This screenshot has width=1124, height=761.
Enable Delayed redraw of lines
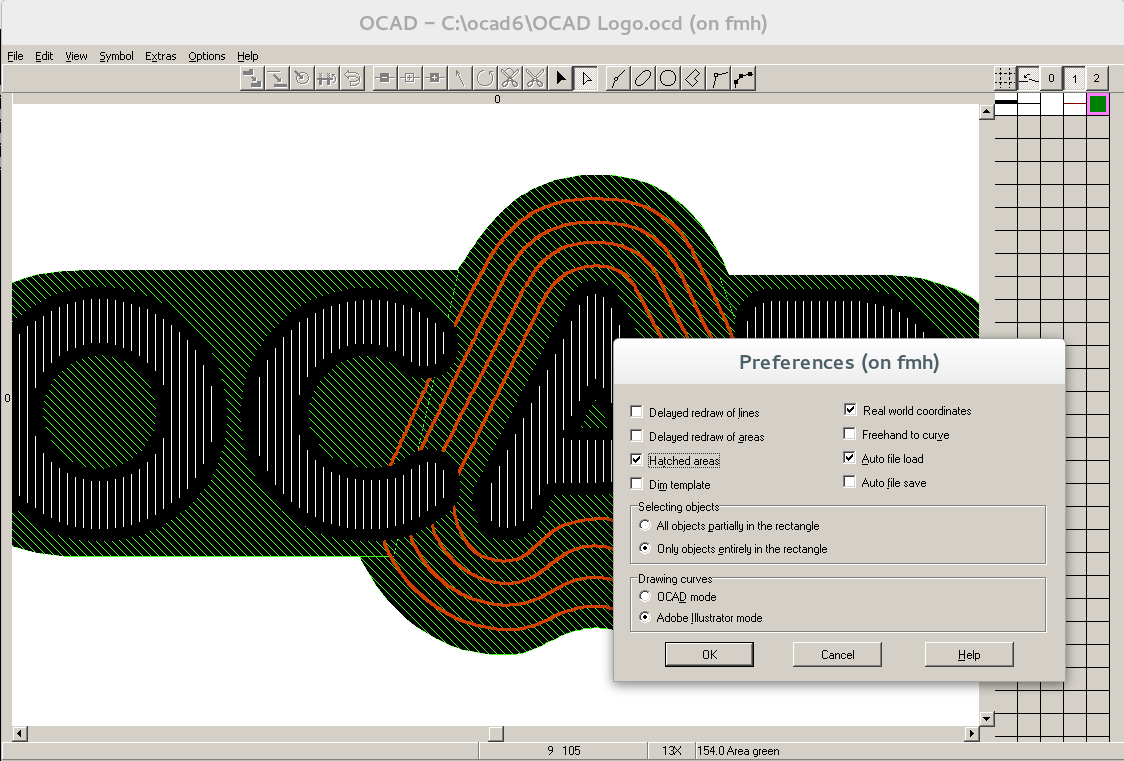point(636,411)
